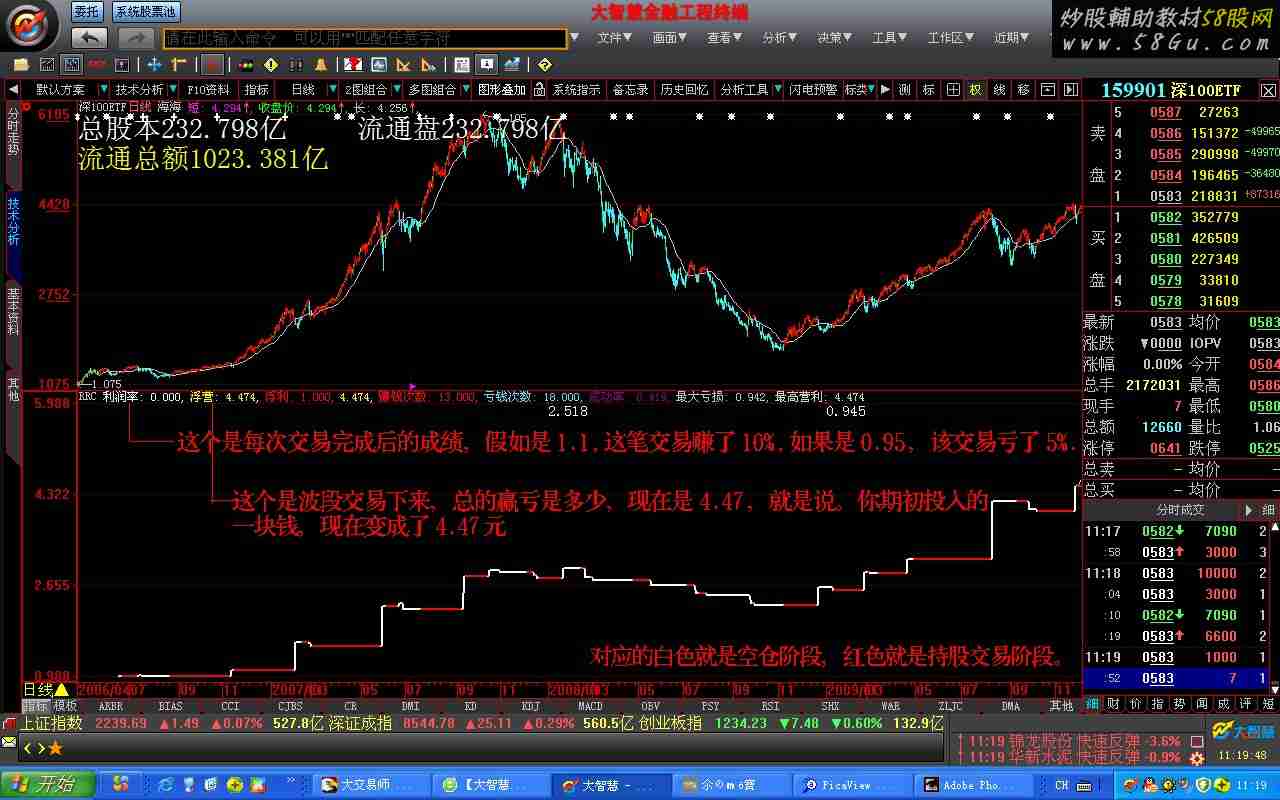
Task: Open the 日线 period dropdown
Action: [332, 89]
